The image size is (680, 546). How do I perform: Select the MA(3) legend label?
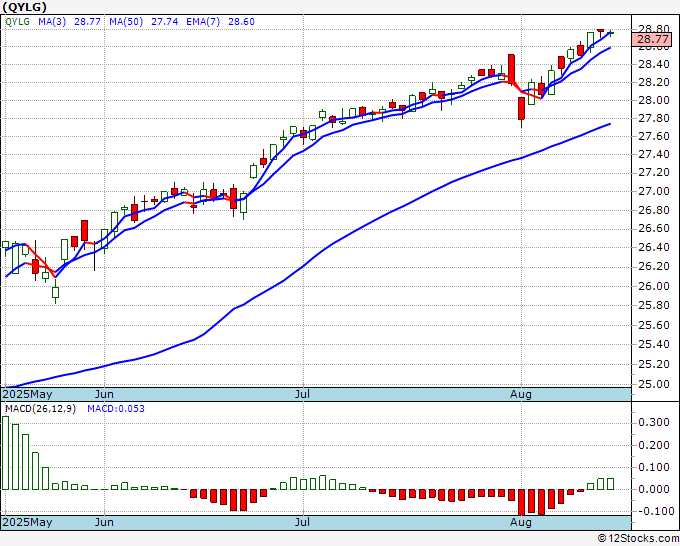point(52,22)
